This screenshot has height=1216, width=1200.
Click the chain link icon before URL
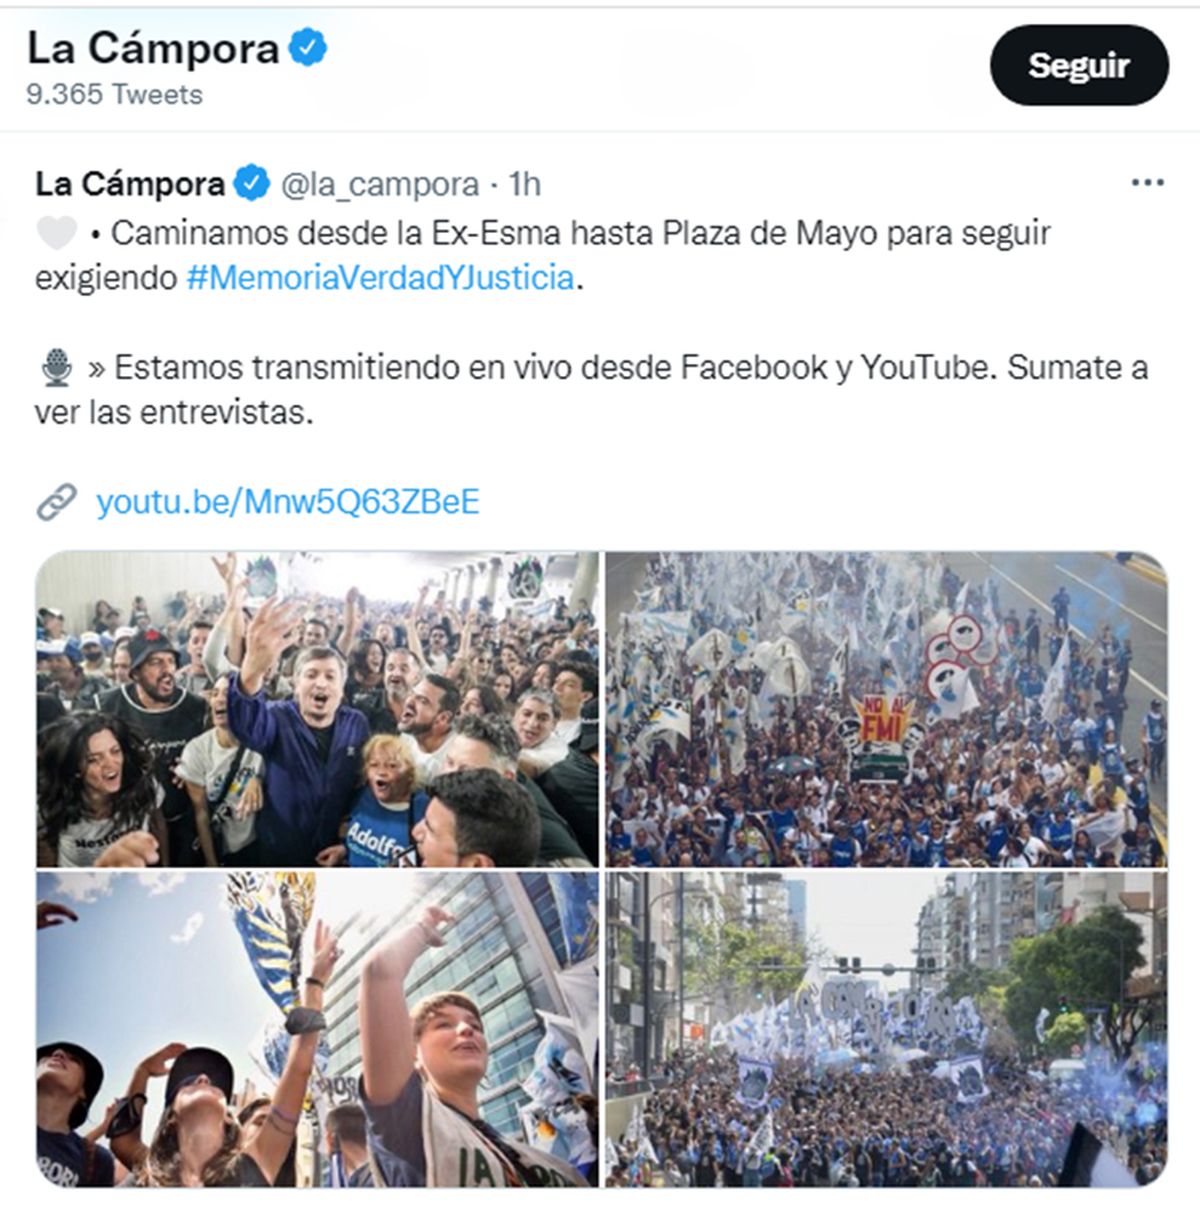click(x=57, y=502)
